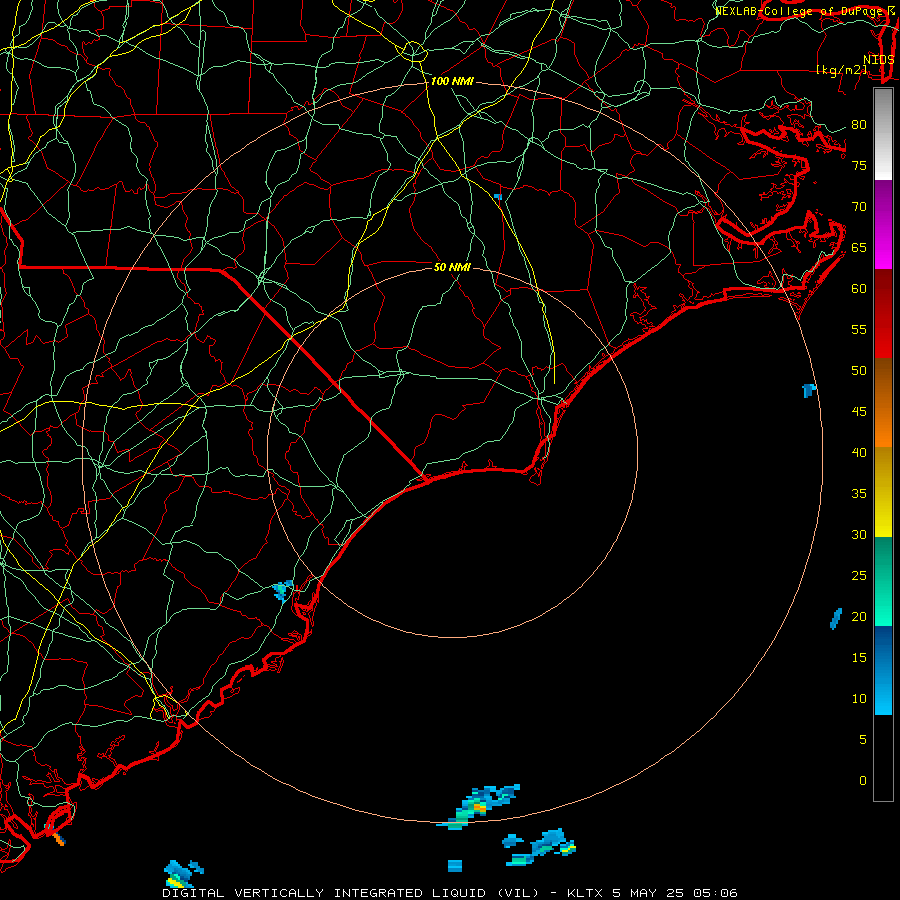The width and height of the screenshot is (900, 900).
Task: Click the 20 value on the color scale
Action: click(x=859, y=616)
